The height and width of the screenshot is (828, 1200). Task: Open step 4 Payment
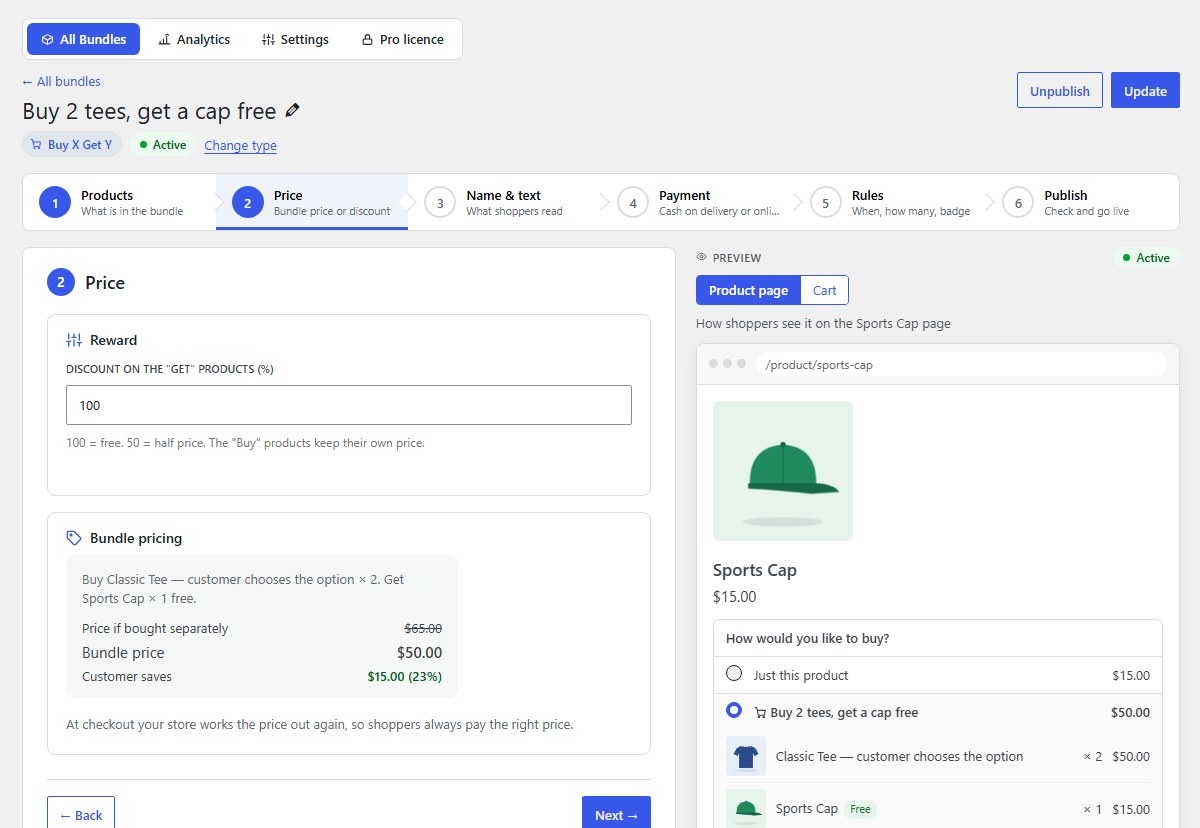698,203
